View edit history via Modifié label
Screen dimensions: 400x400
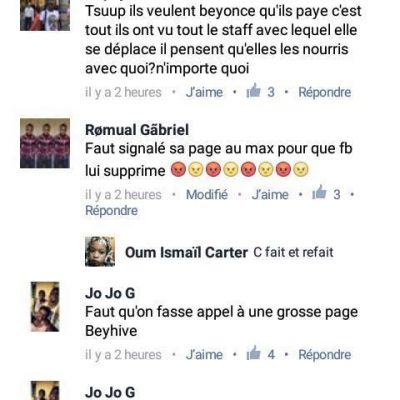[207, 194]
